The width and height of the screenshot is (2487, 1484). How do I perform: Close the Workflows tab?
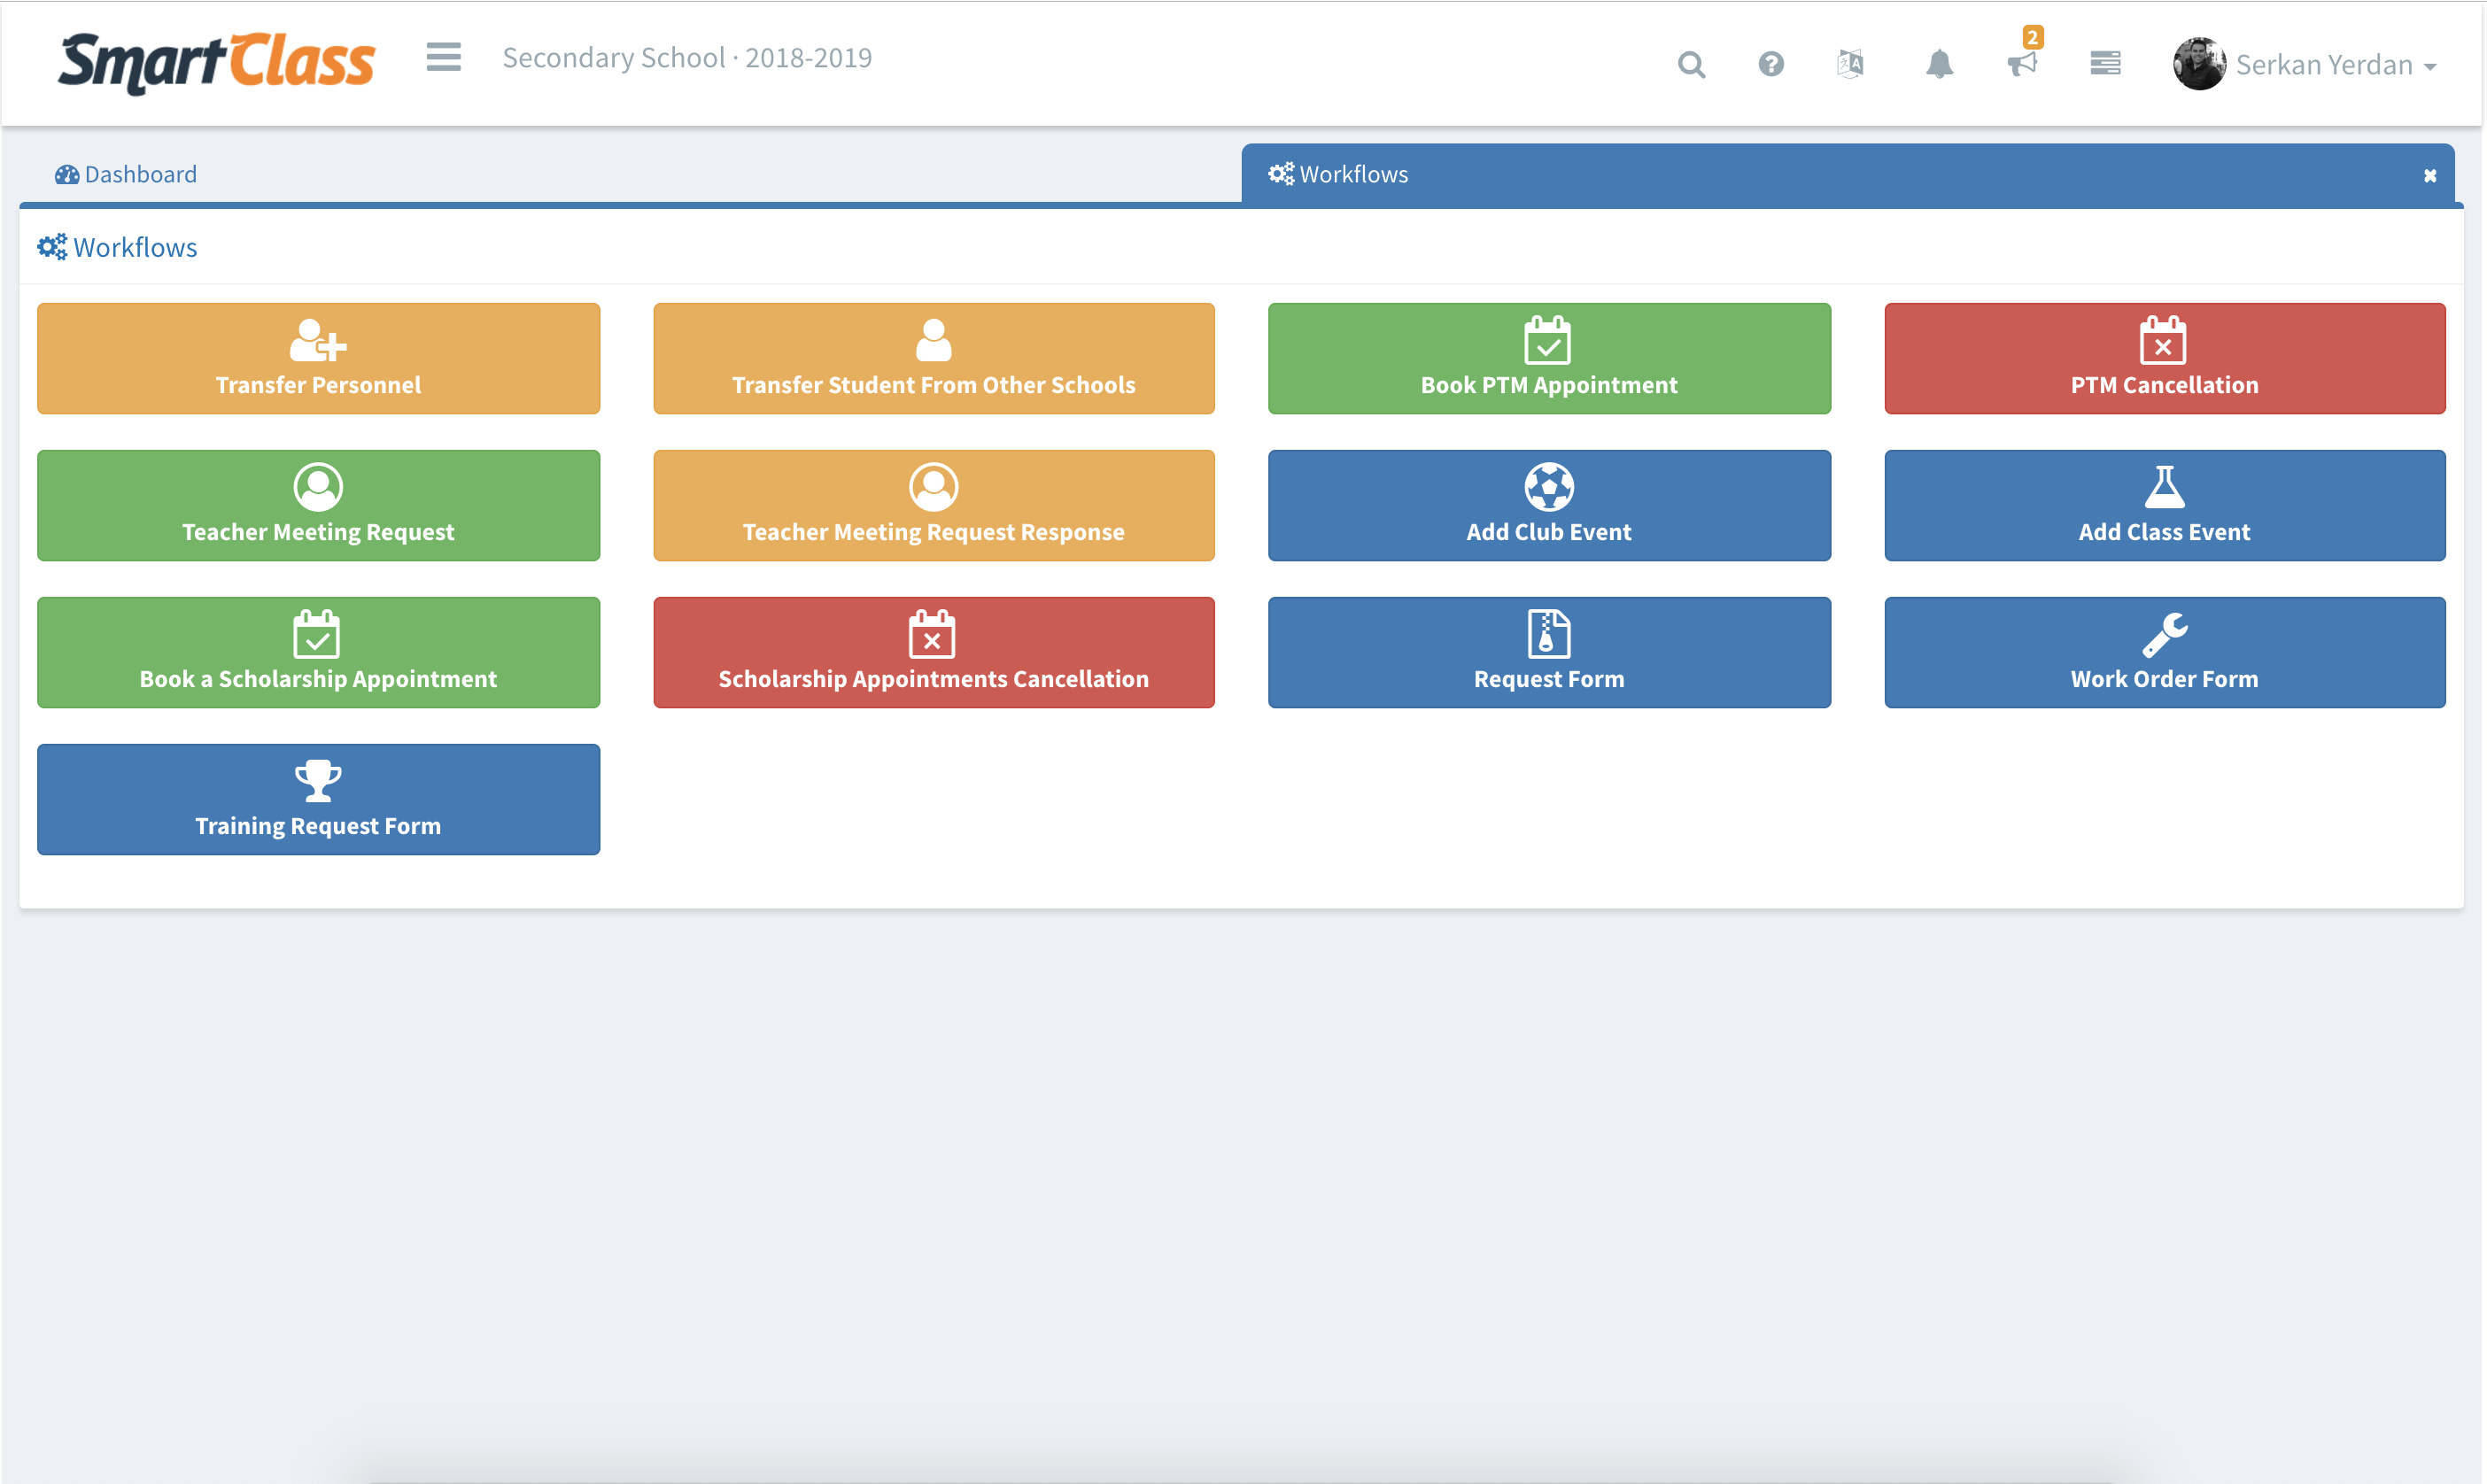pos(2429,176)
